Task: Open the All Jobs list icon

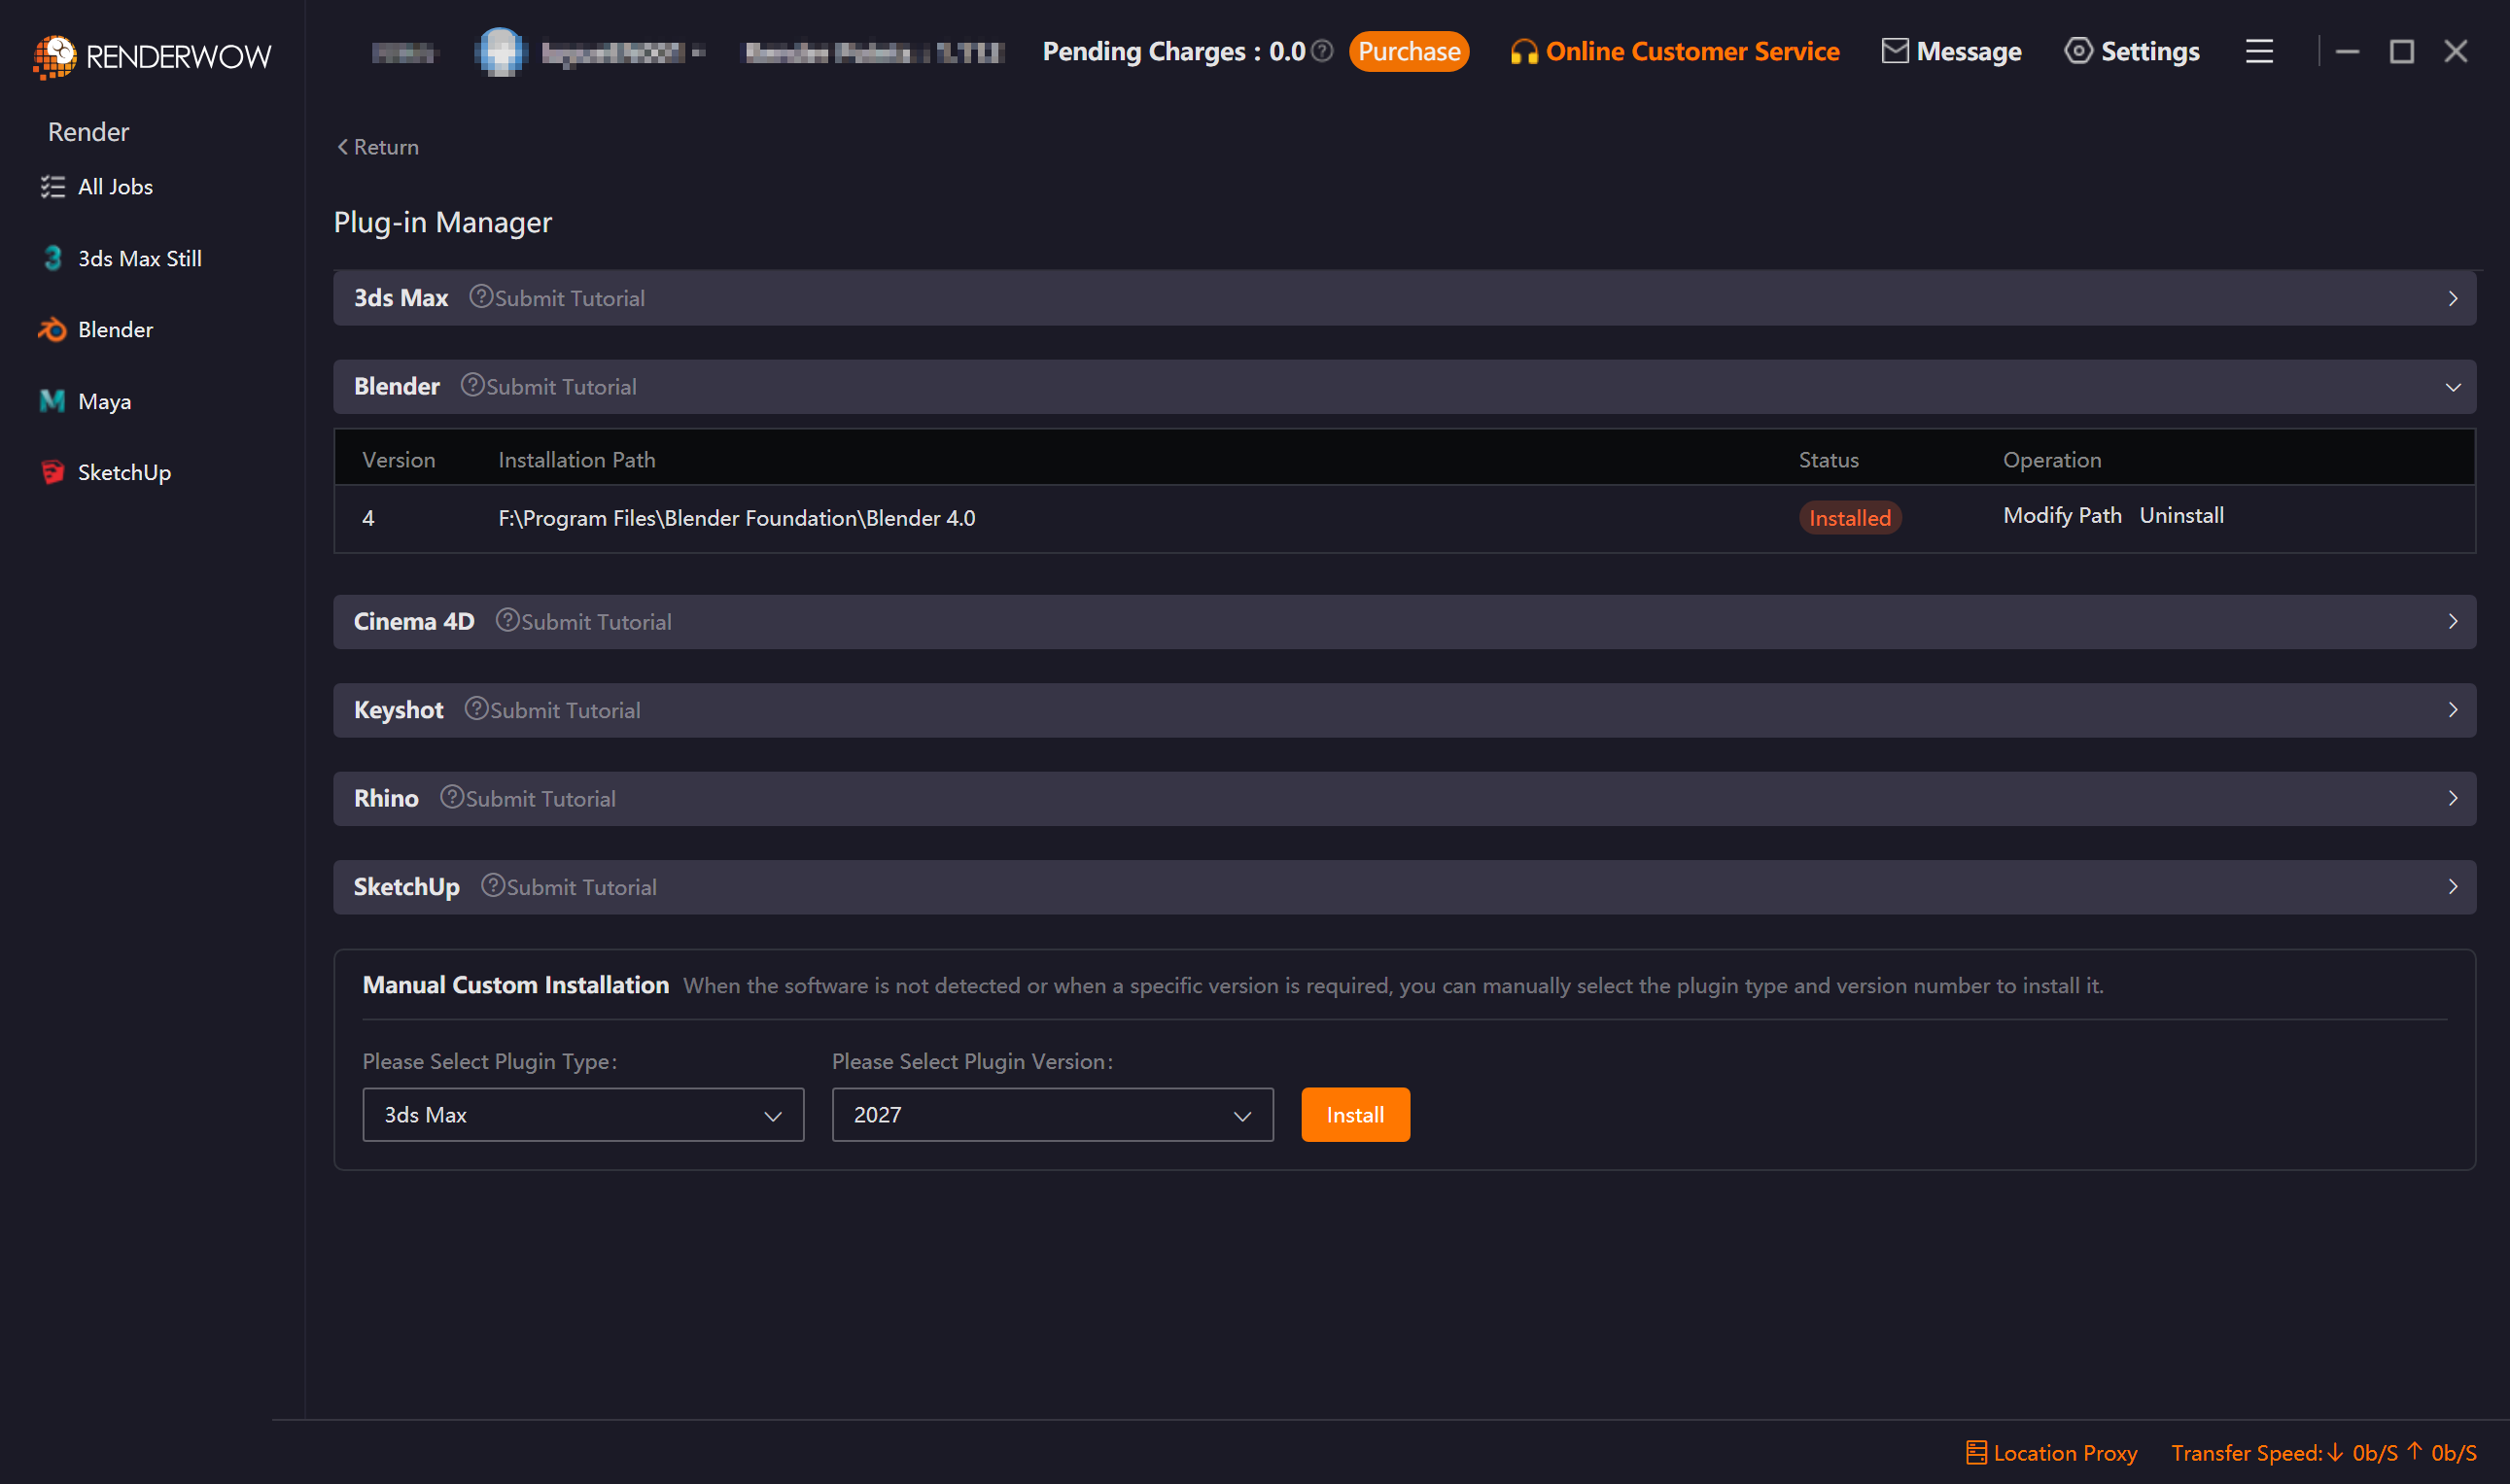Action: coord(52,187)
